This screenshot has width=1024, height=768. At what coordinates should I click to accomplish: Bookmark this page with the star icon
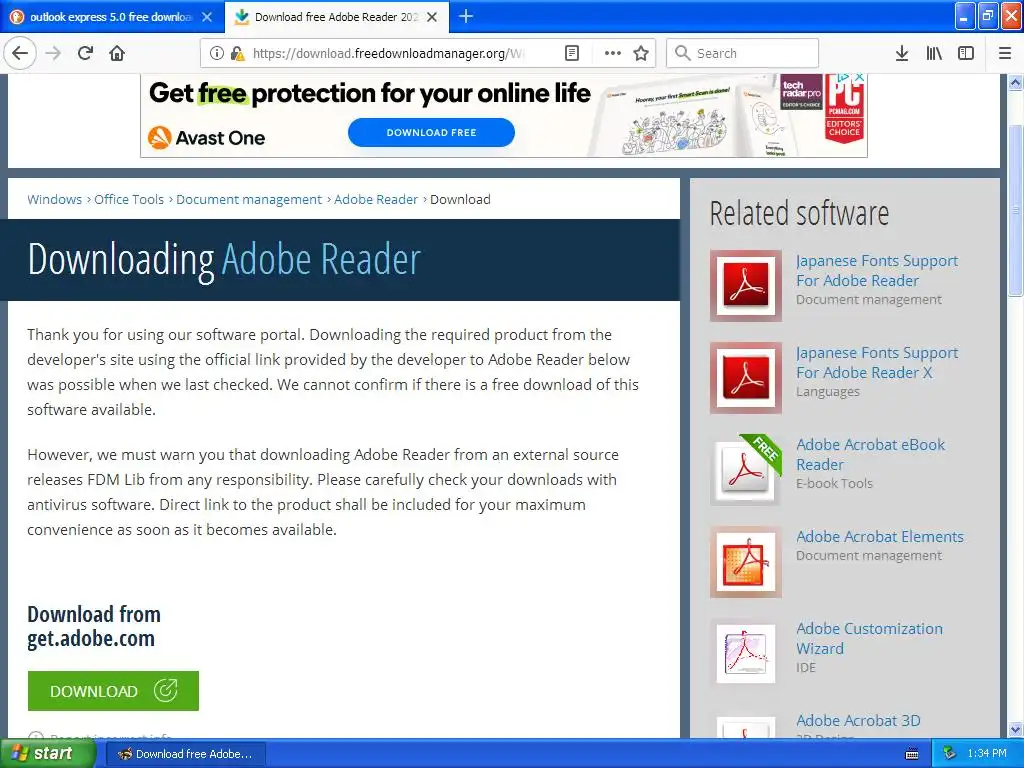(x=641, y=53)
